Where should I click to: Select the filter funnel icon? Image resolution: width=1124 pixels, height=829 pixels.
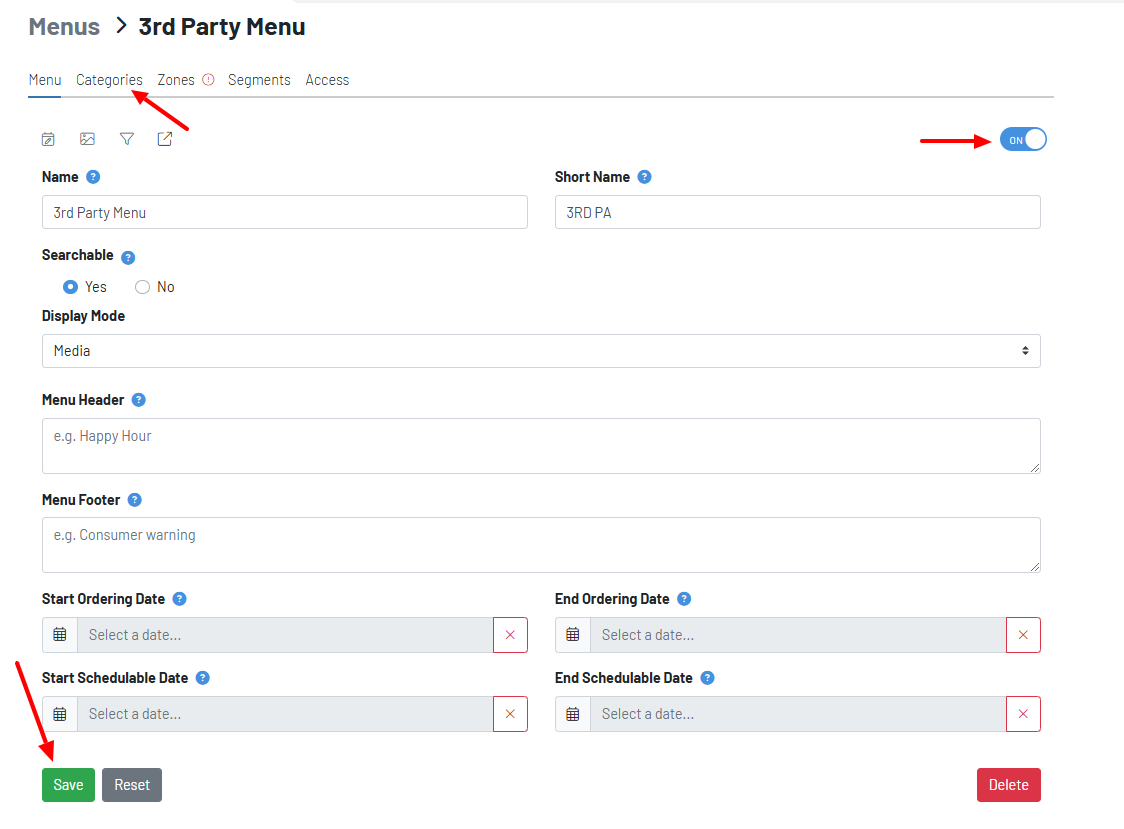click(x=126, y=138)
